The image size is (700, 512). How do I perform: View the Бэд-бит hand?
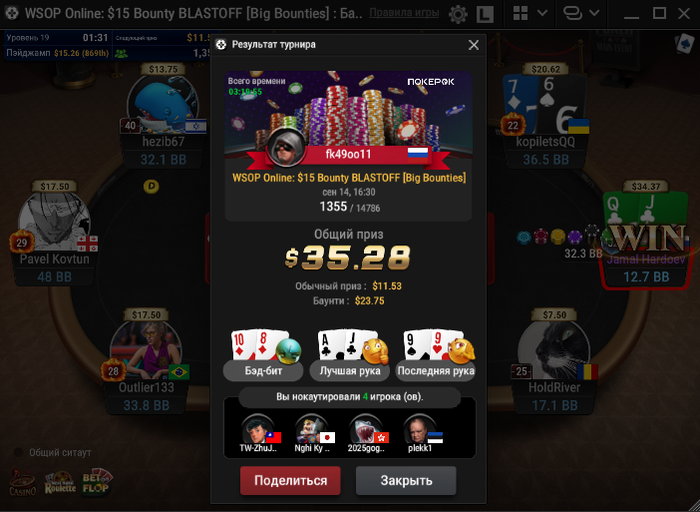coord(263,355)
